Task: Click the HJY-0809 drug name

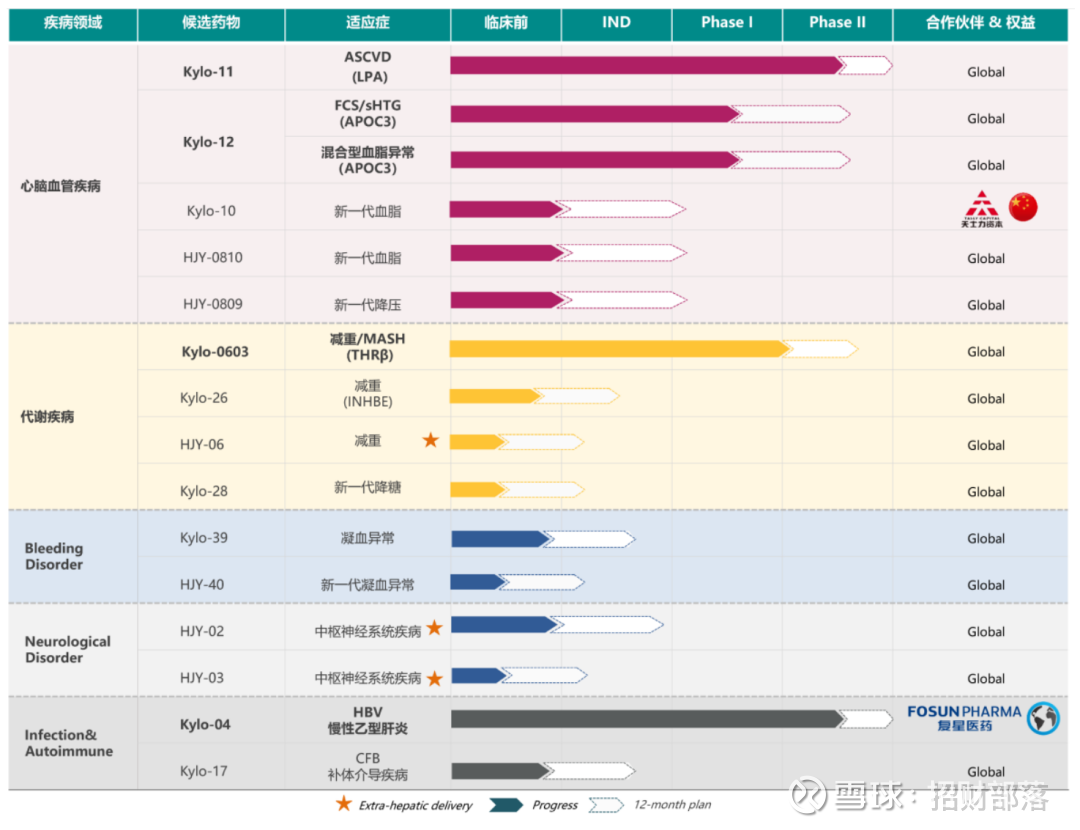Action: point(212,304)
